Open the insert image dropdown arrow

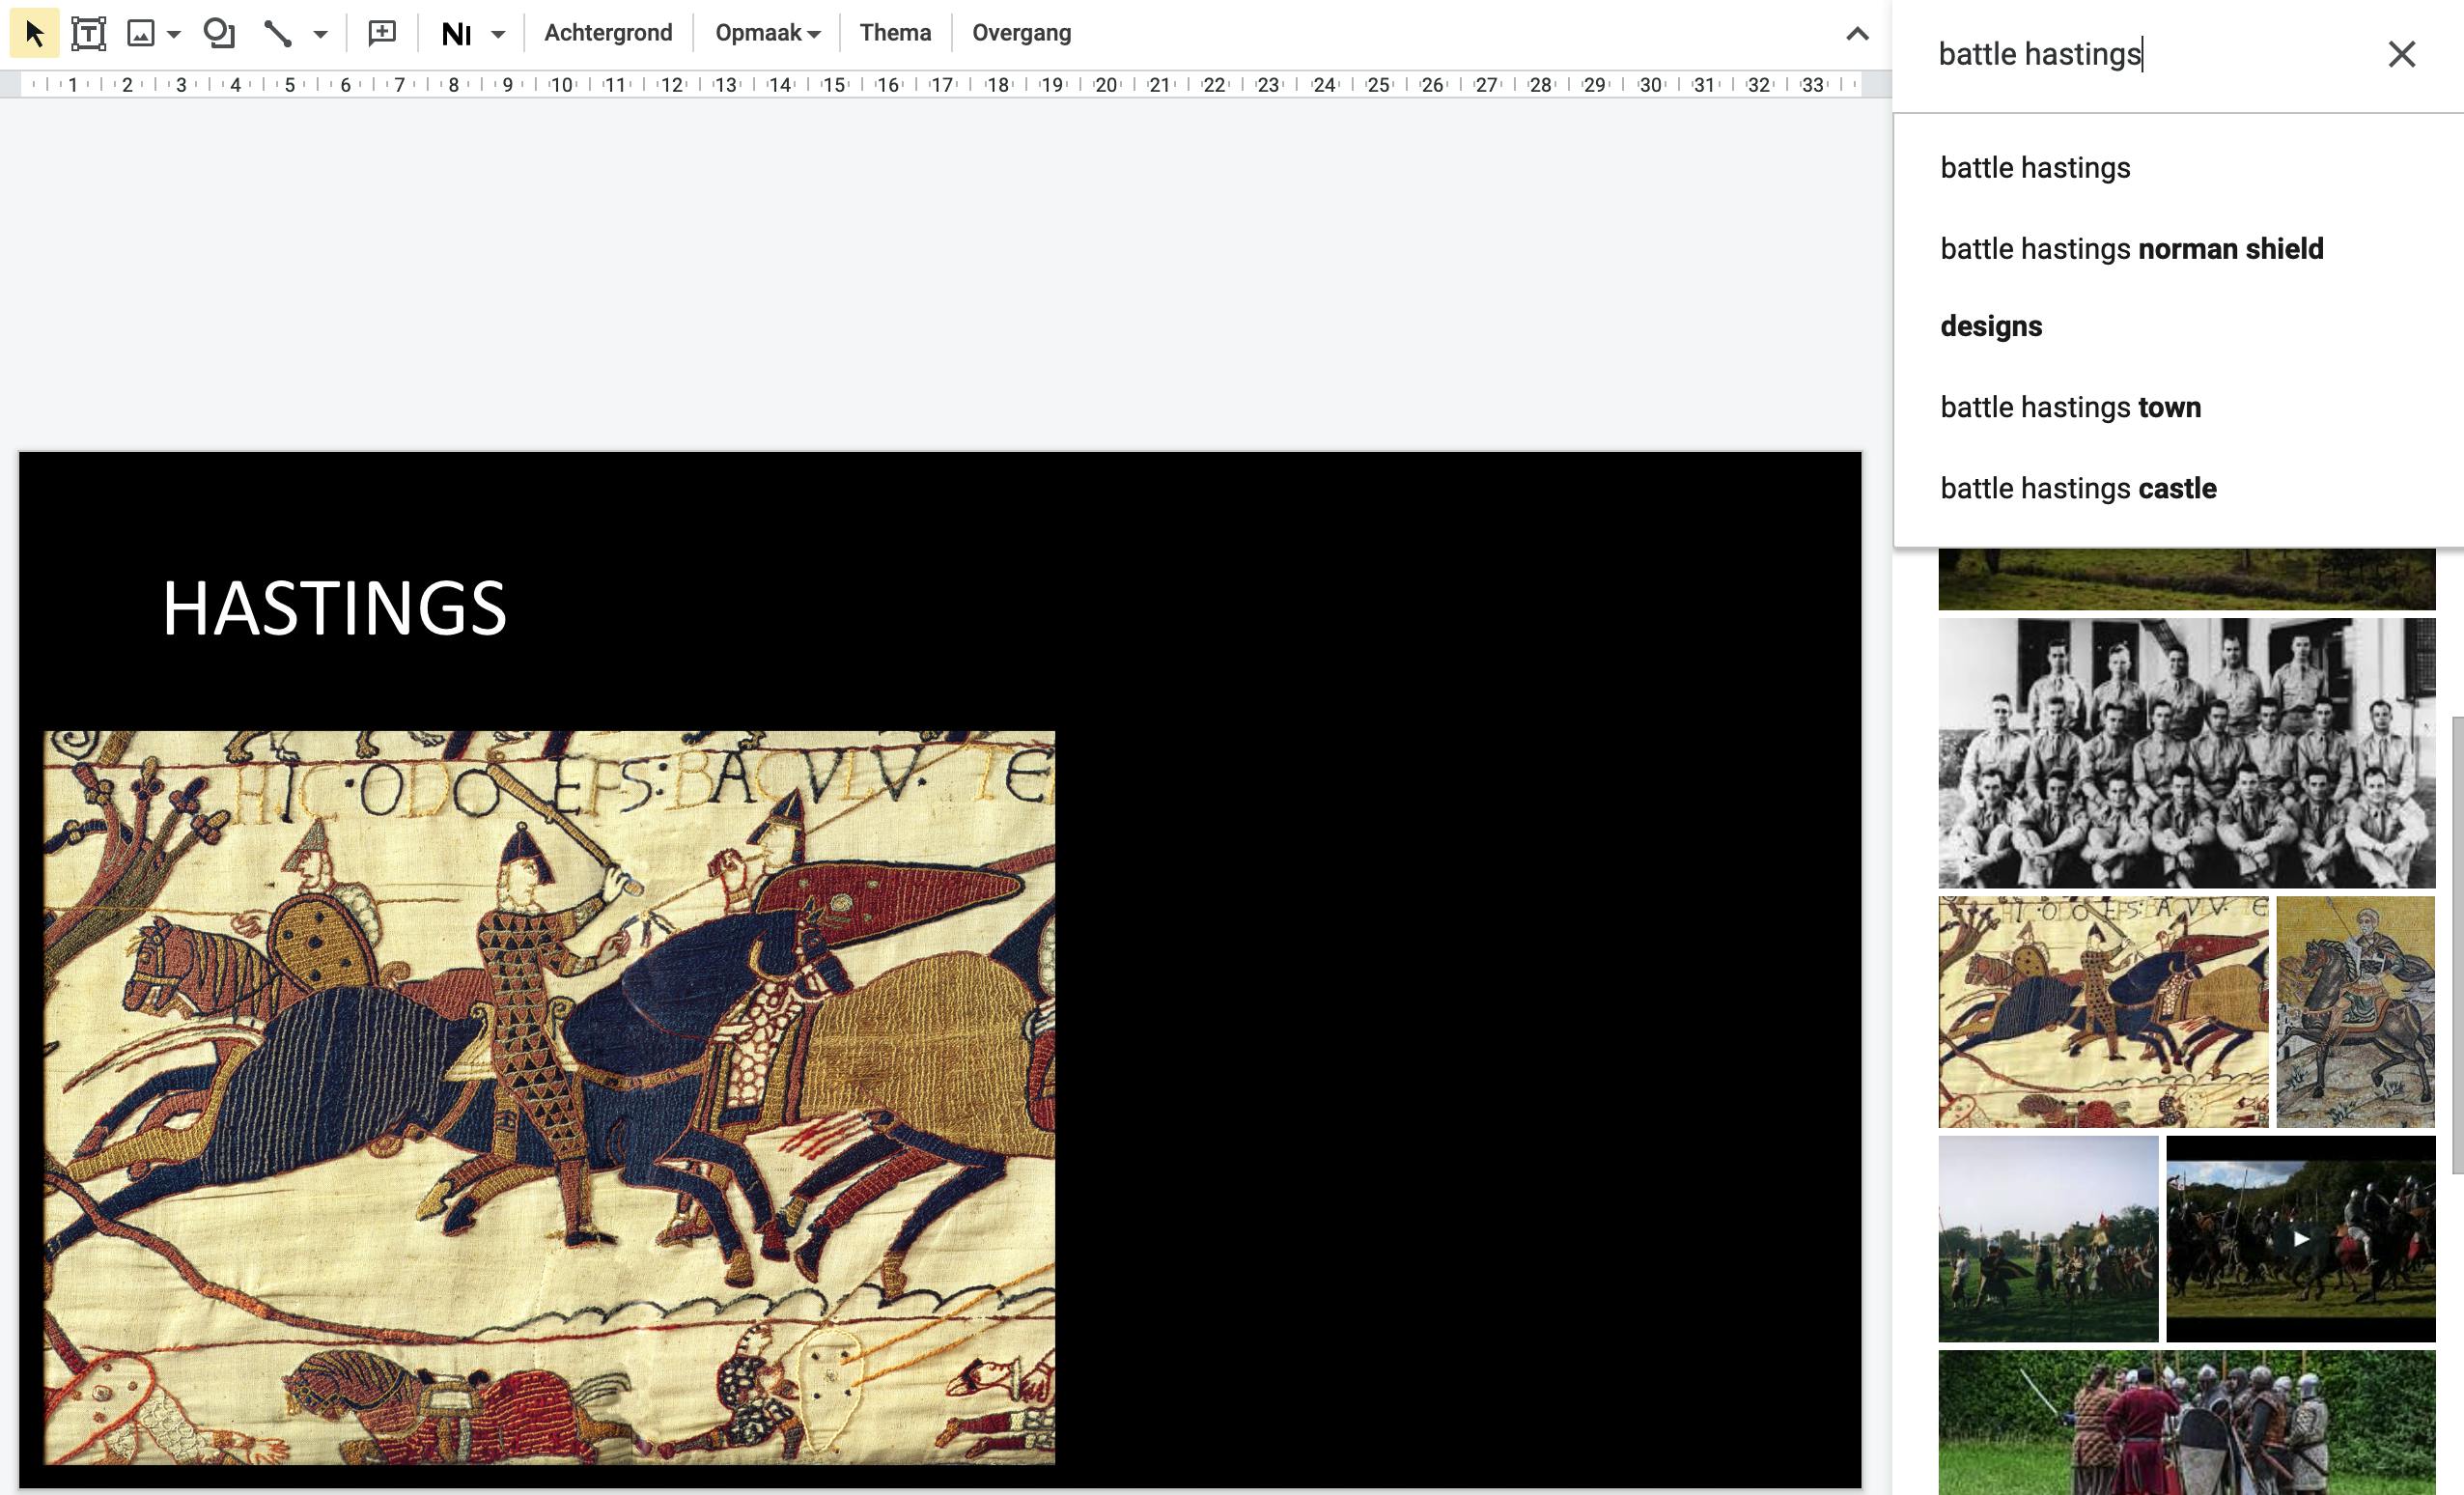click(174, 34)
